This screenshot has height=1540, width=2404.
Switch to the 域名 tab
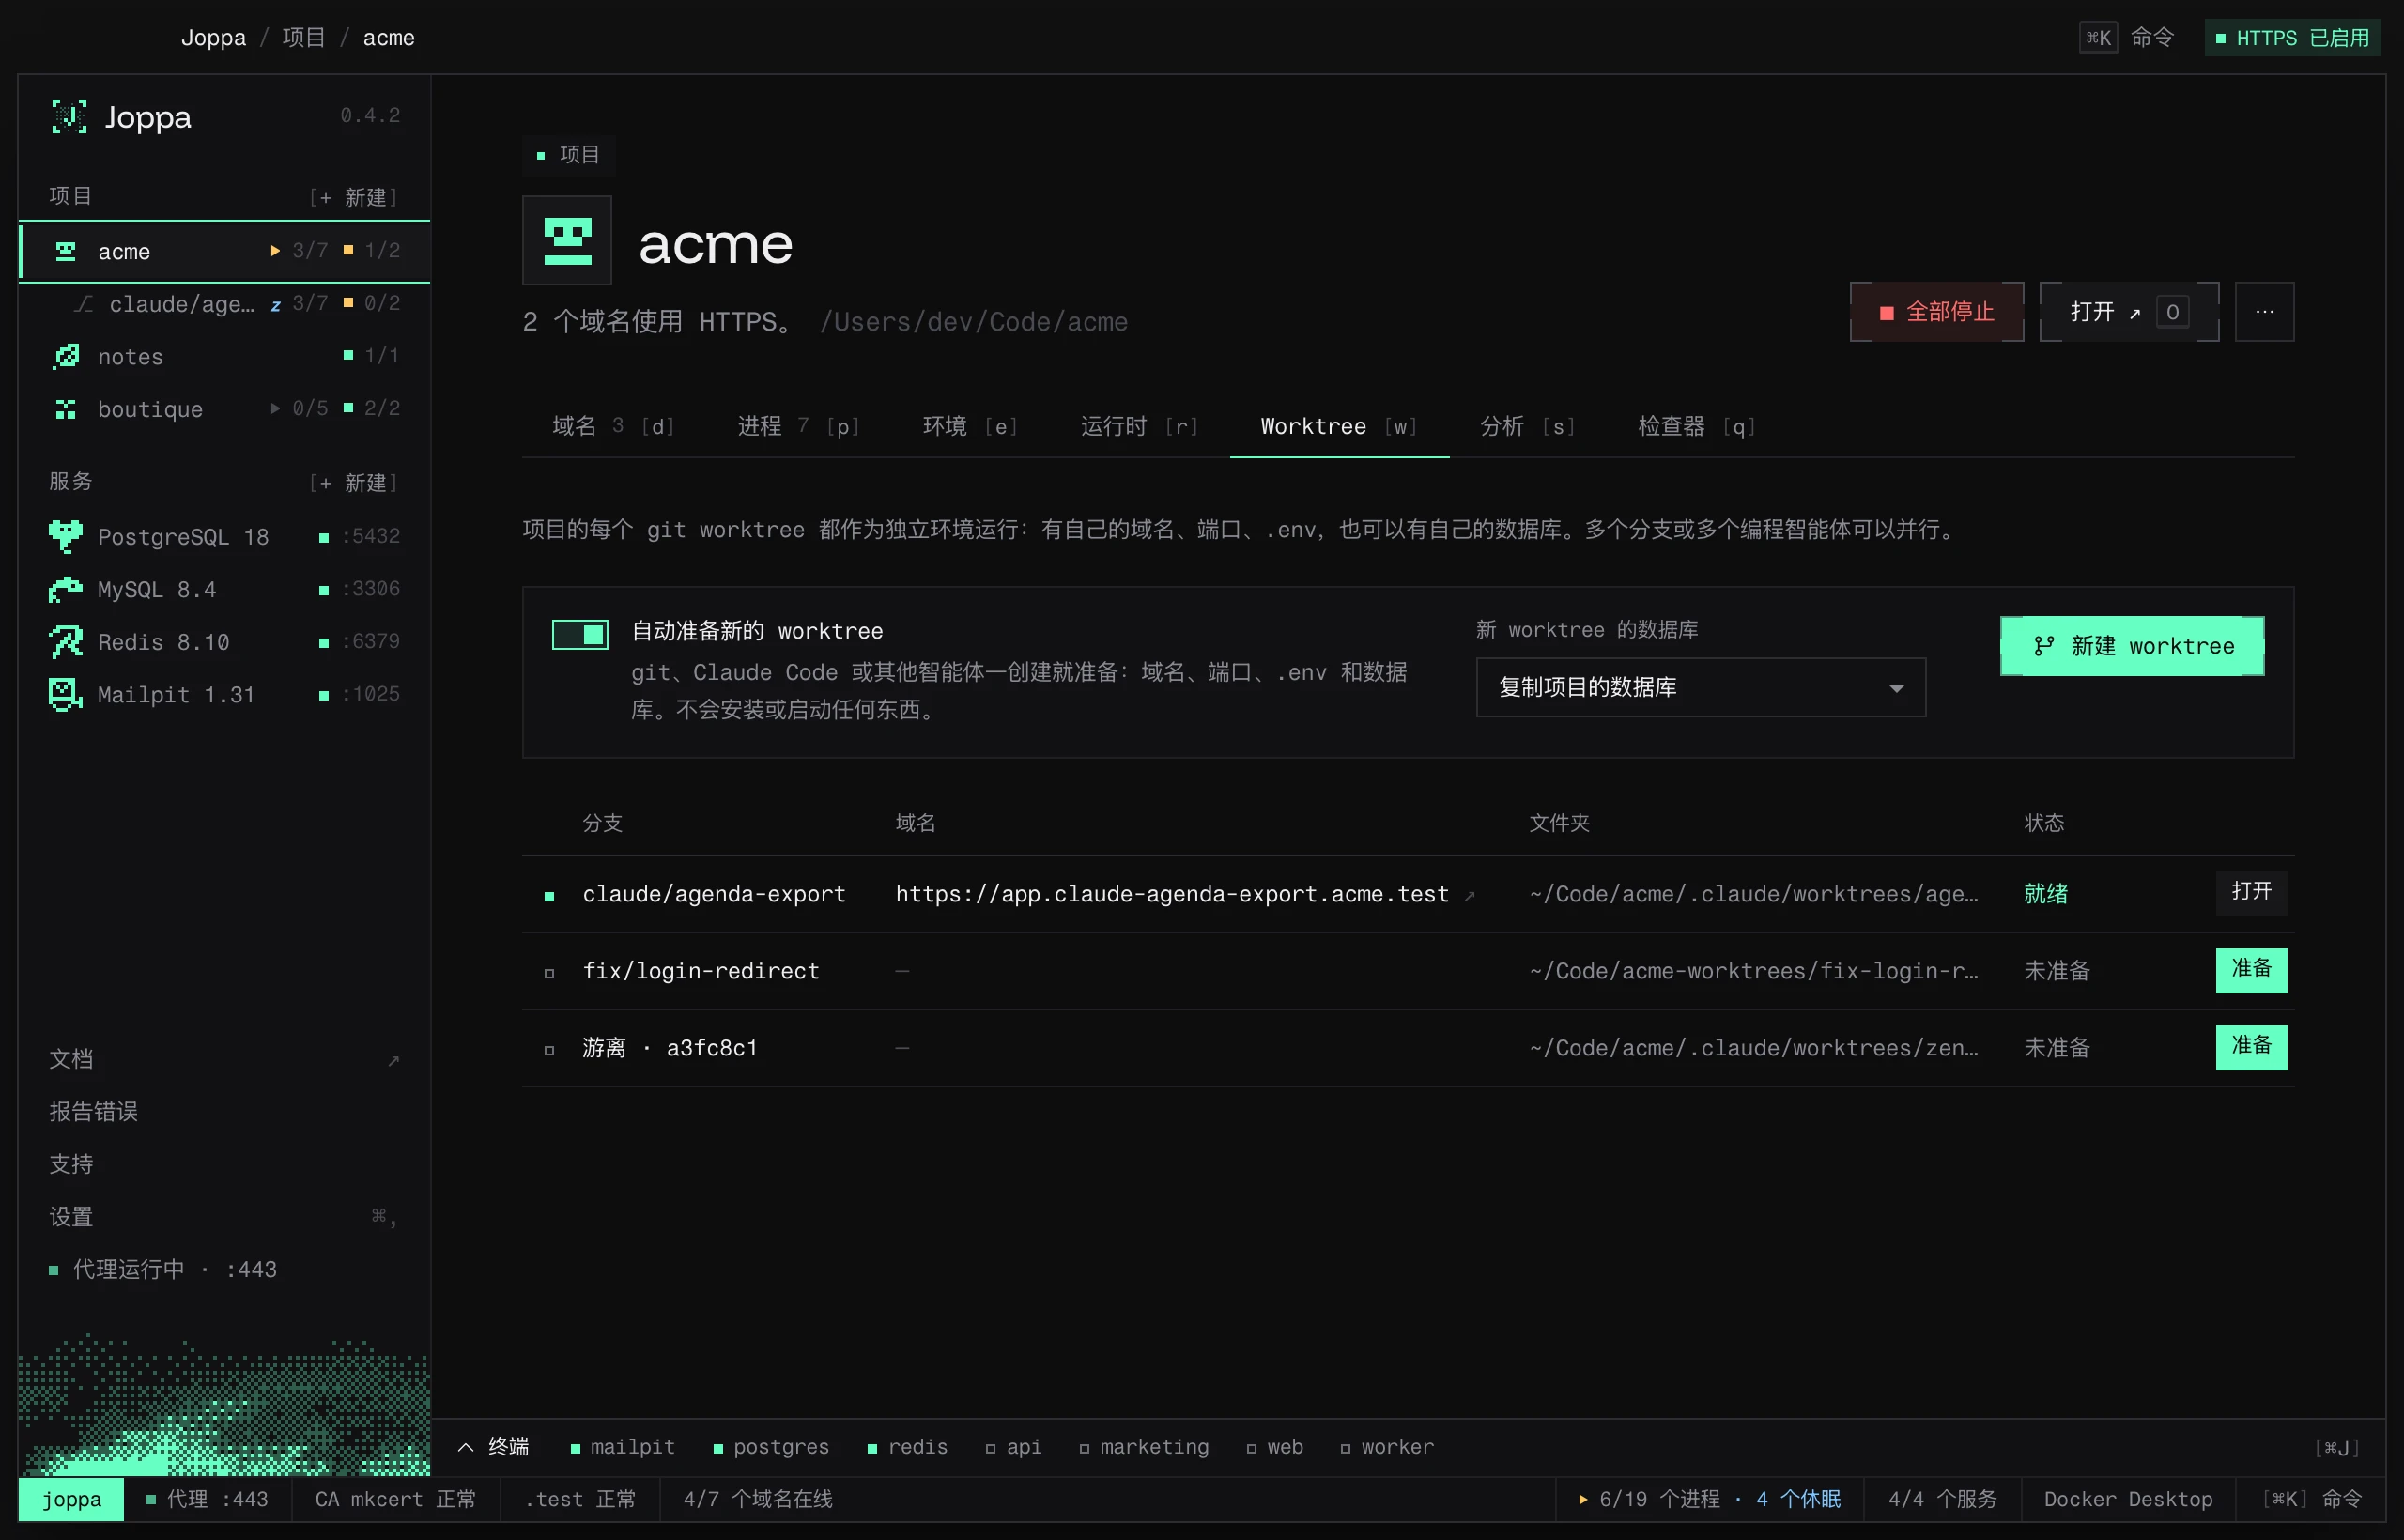(614, 427)
